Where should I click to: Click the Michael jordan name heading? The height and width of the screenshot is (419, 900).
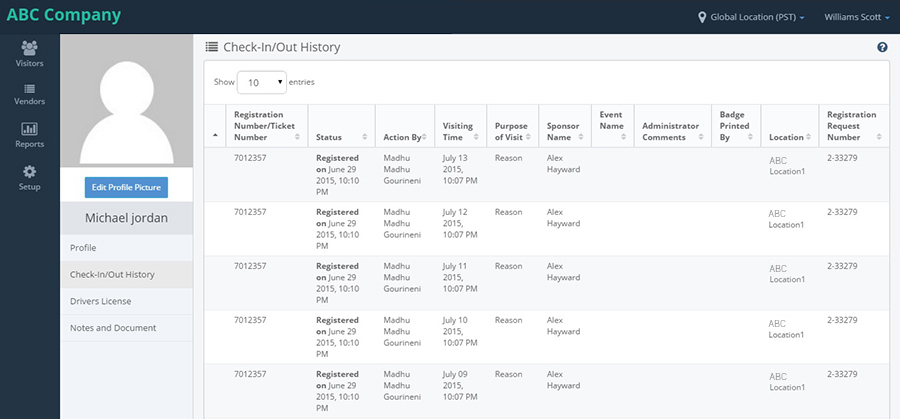[126, 218]
